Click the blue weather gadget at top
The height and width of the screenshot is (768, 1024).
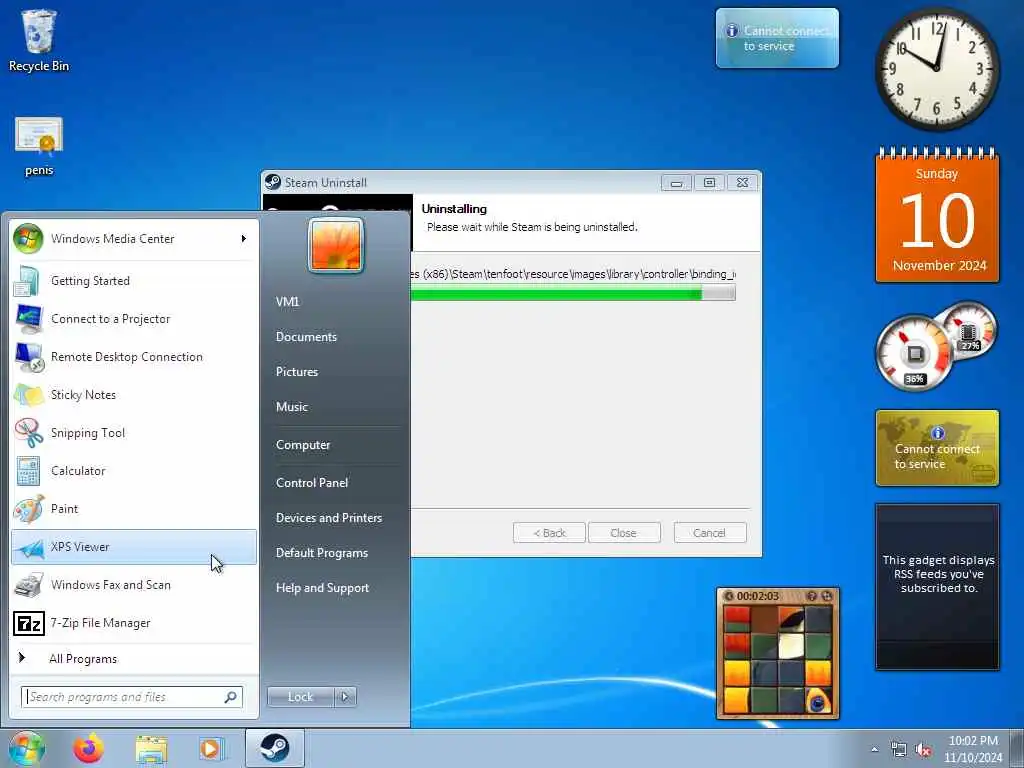coord(777,38)
